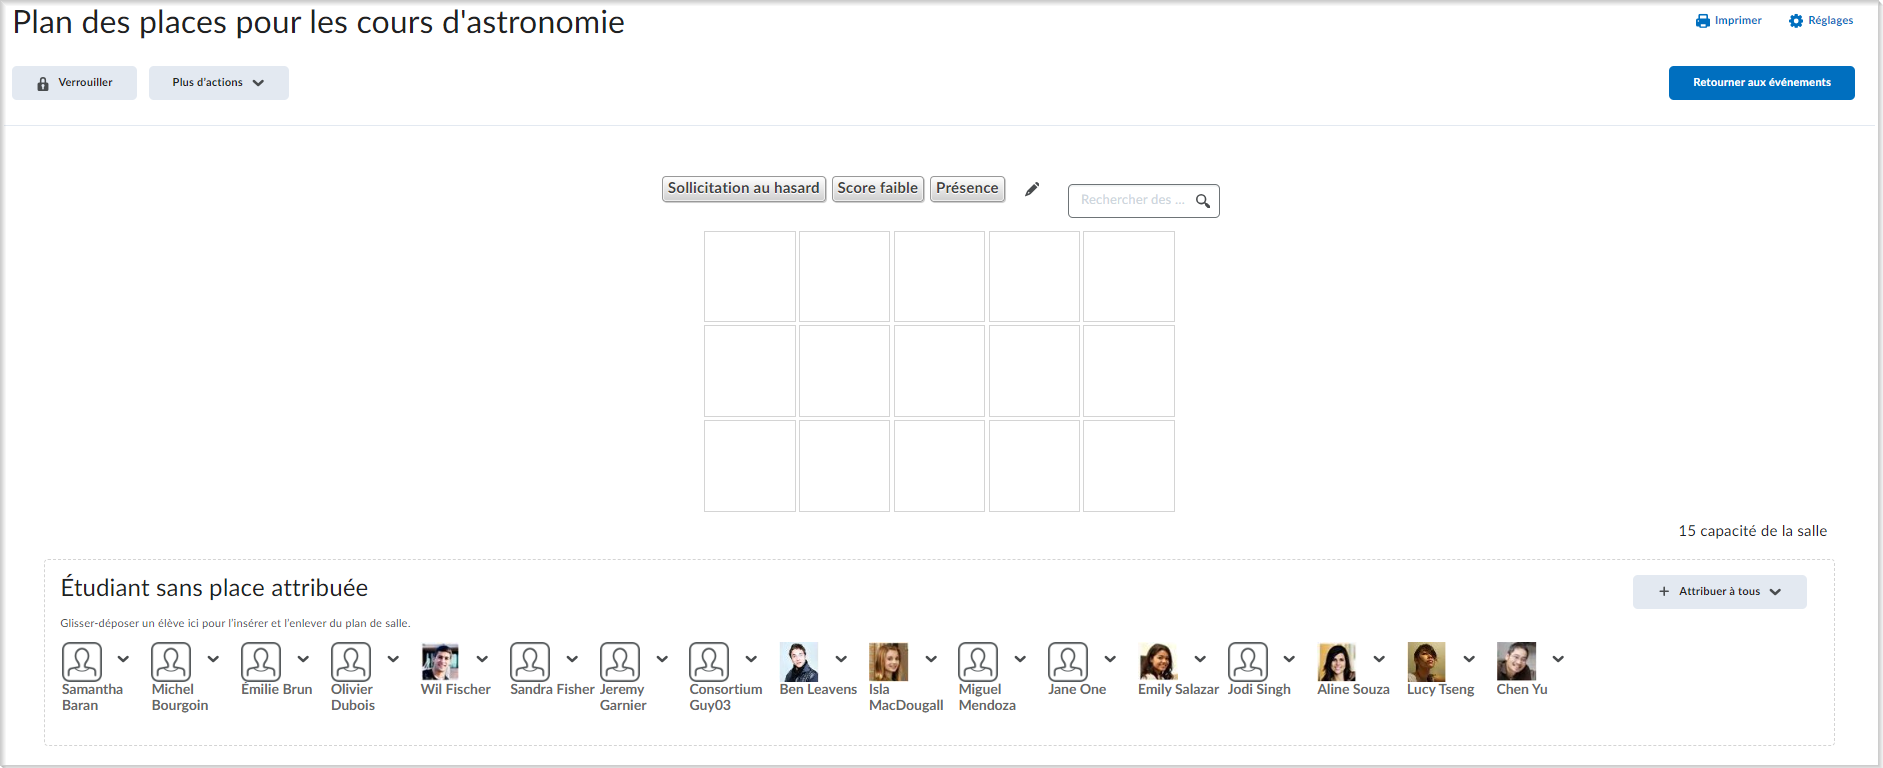Open Olivier Dubois's dropdown chevron

coord(393,659)
